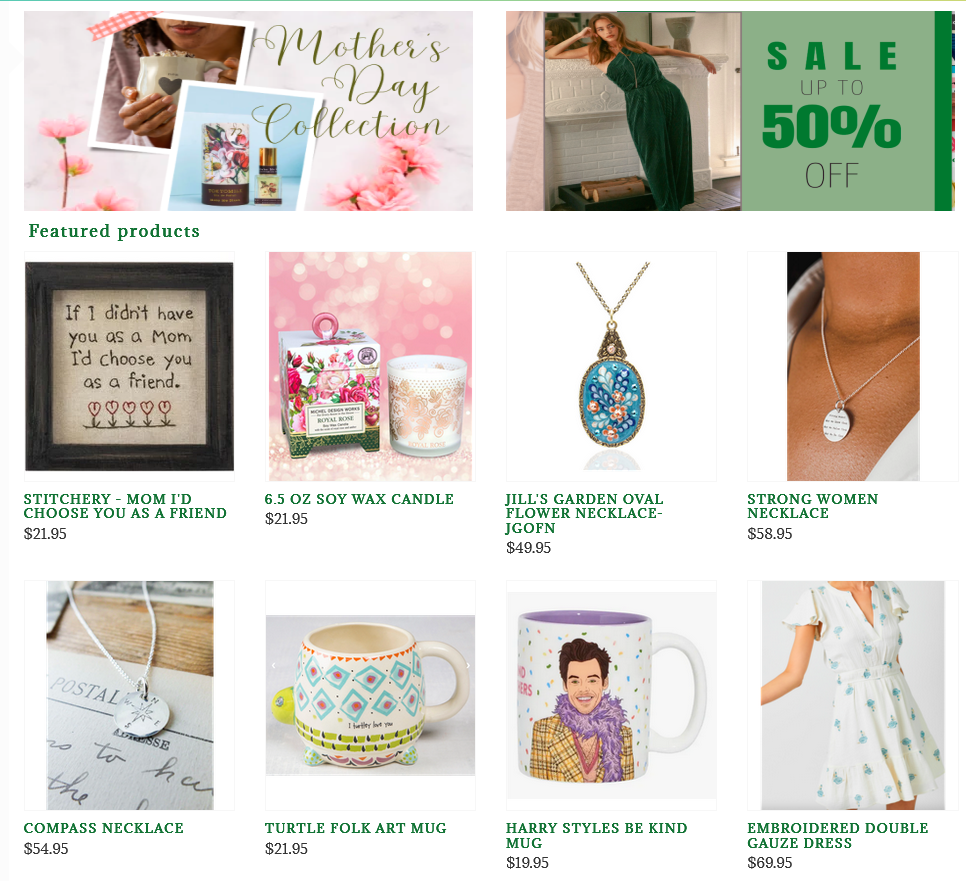Click the blue oval flower necklace image

pos(611,366)
